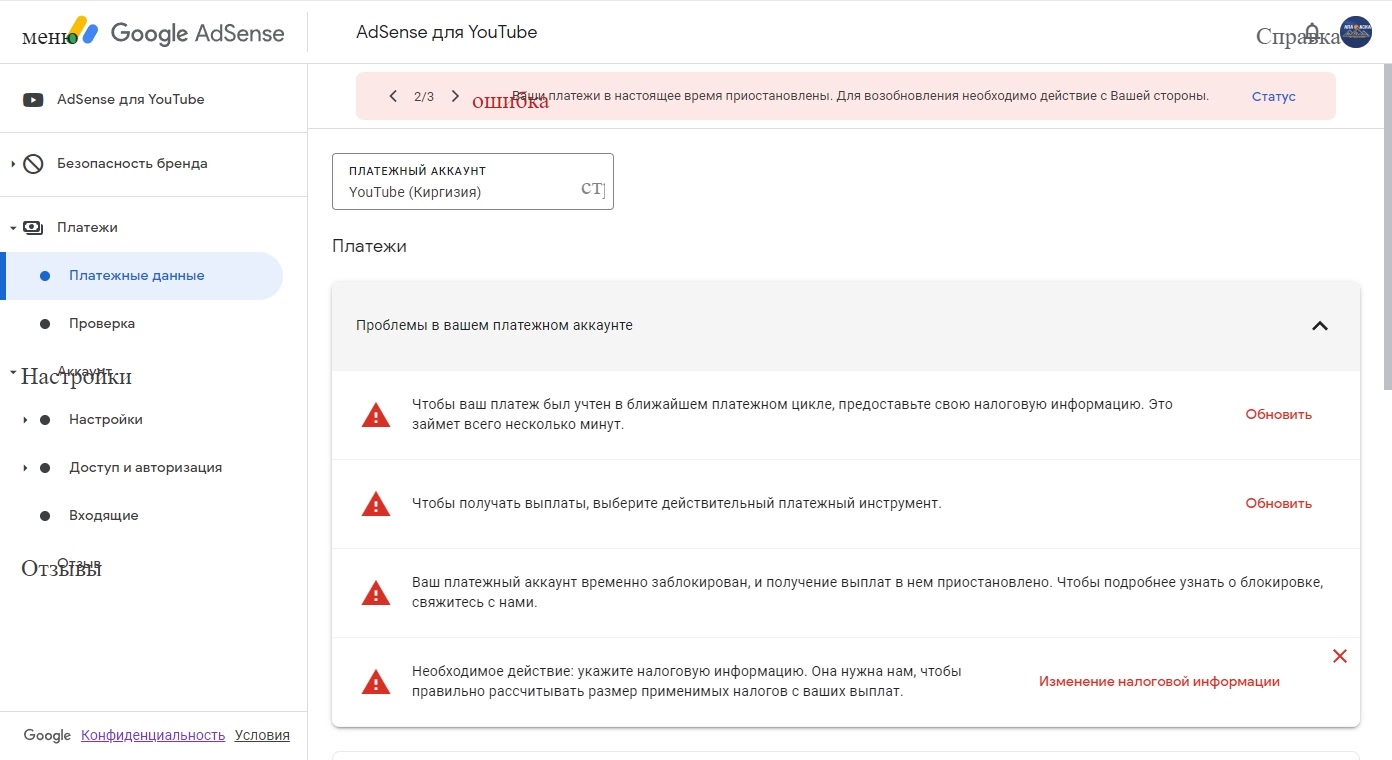The height and width of the screenshot is (760, 1392).
Task: Dismiss the Необходимое действие alert with X
Action: (1340, 656)
